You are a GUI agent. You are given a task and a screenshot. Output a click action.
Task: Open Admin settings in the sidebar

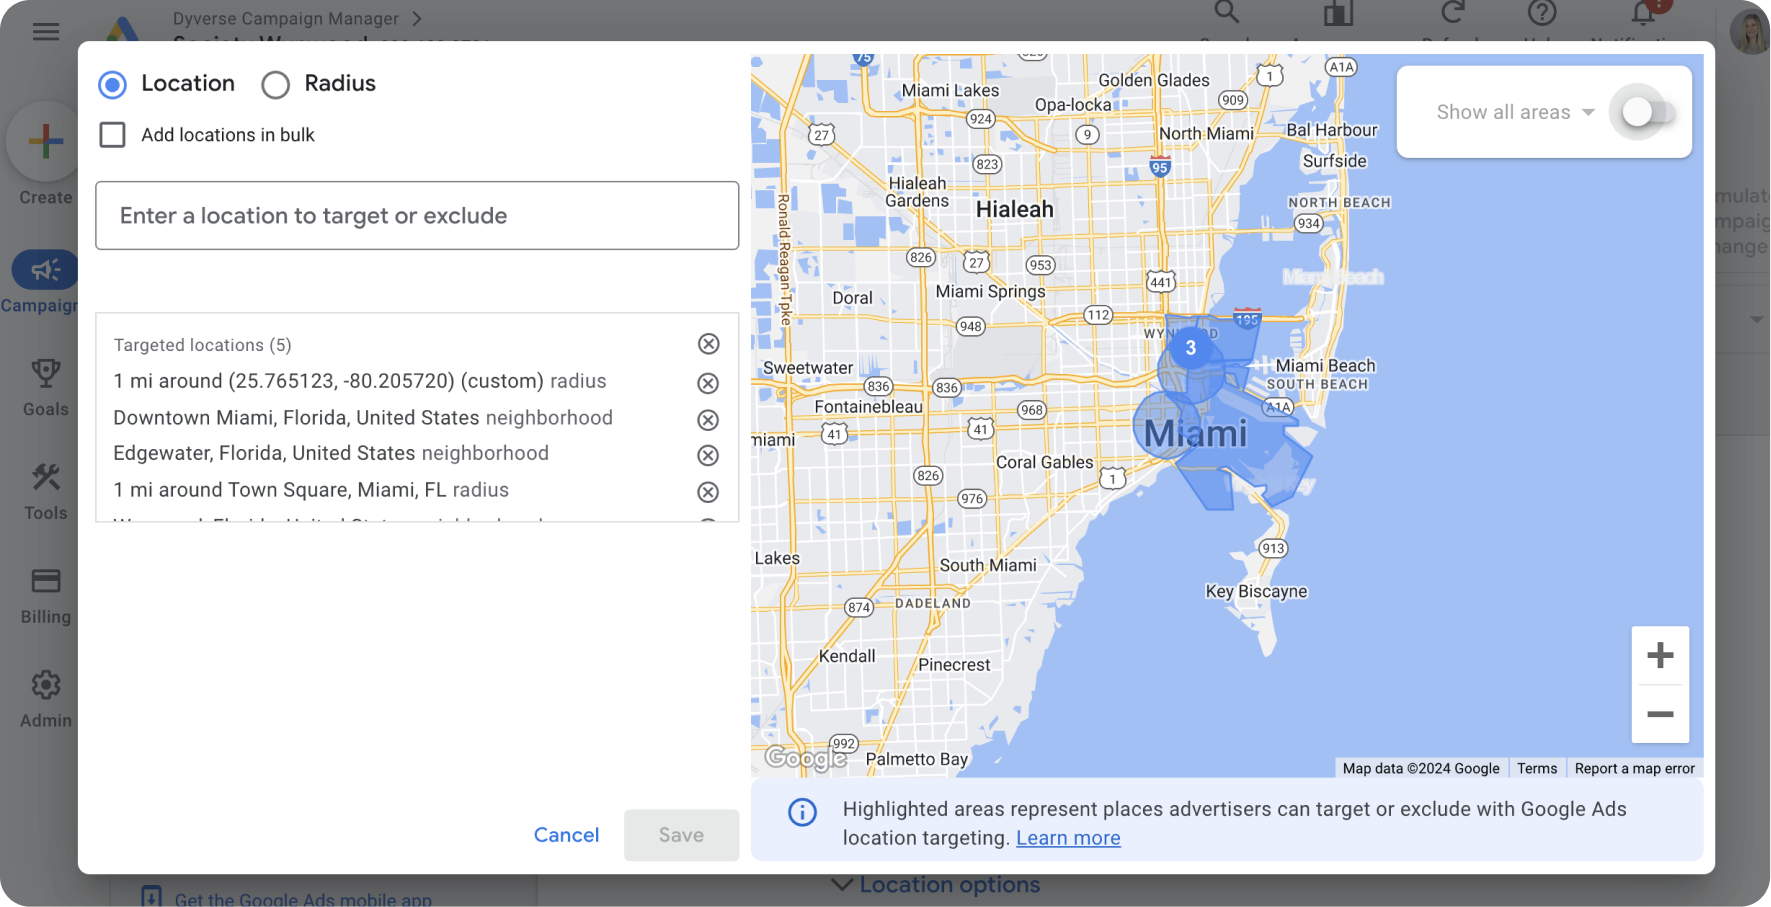pyautogui.click(x=45, y=685)
